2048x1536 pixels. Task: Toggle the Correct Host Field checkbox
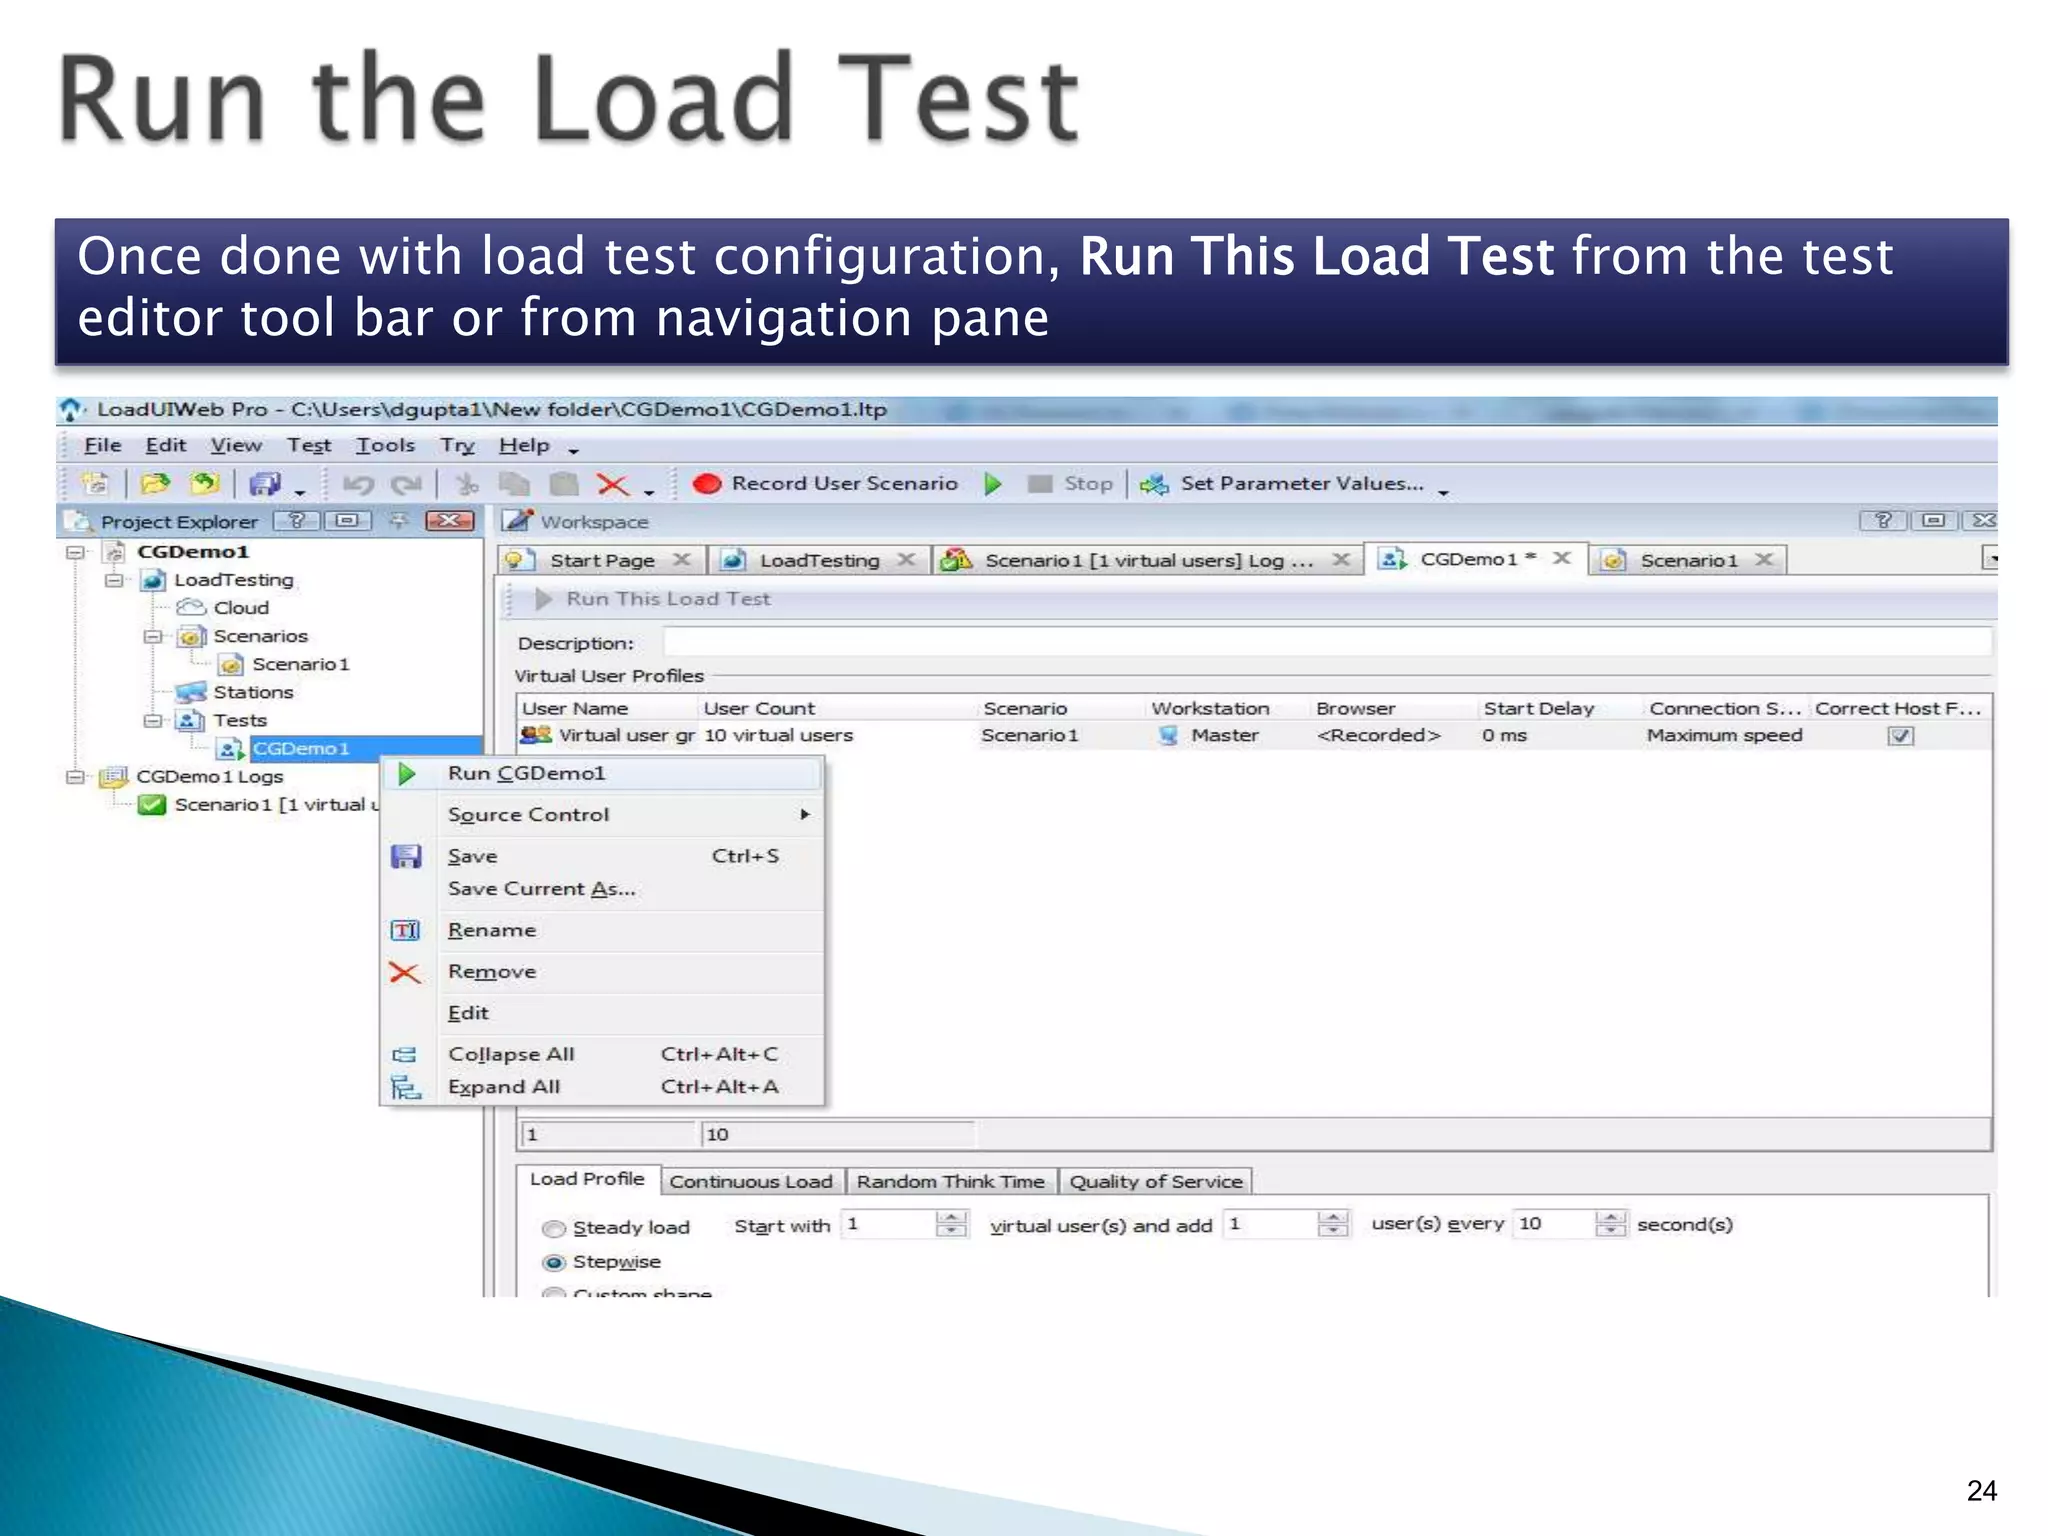coord(1900,736)
